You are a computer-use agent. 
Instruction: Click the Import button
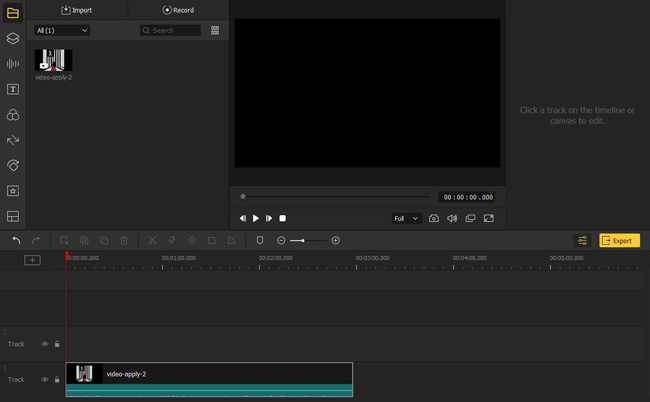coord(77,10)
